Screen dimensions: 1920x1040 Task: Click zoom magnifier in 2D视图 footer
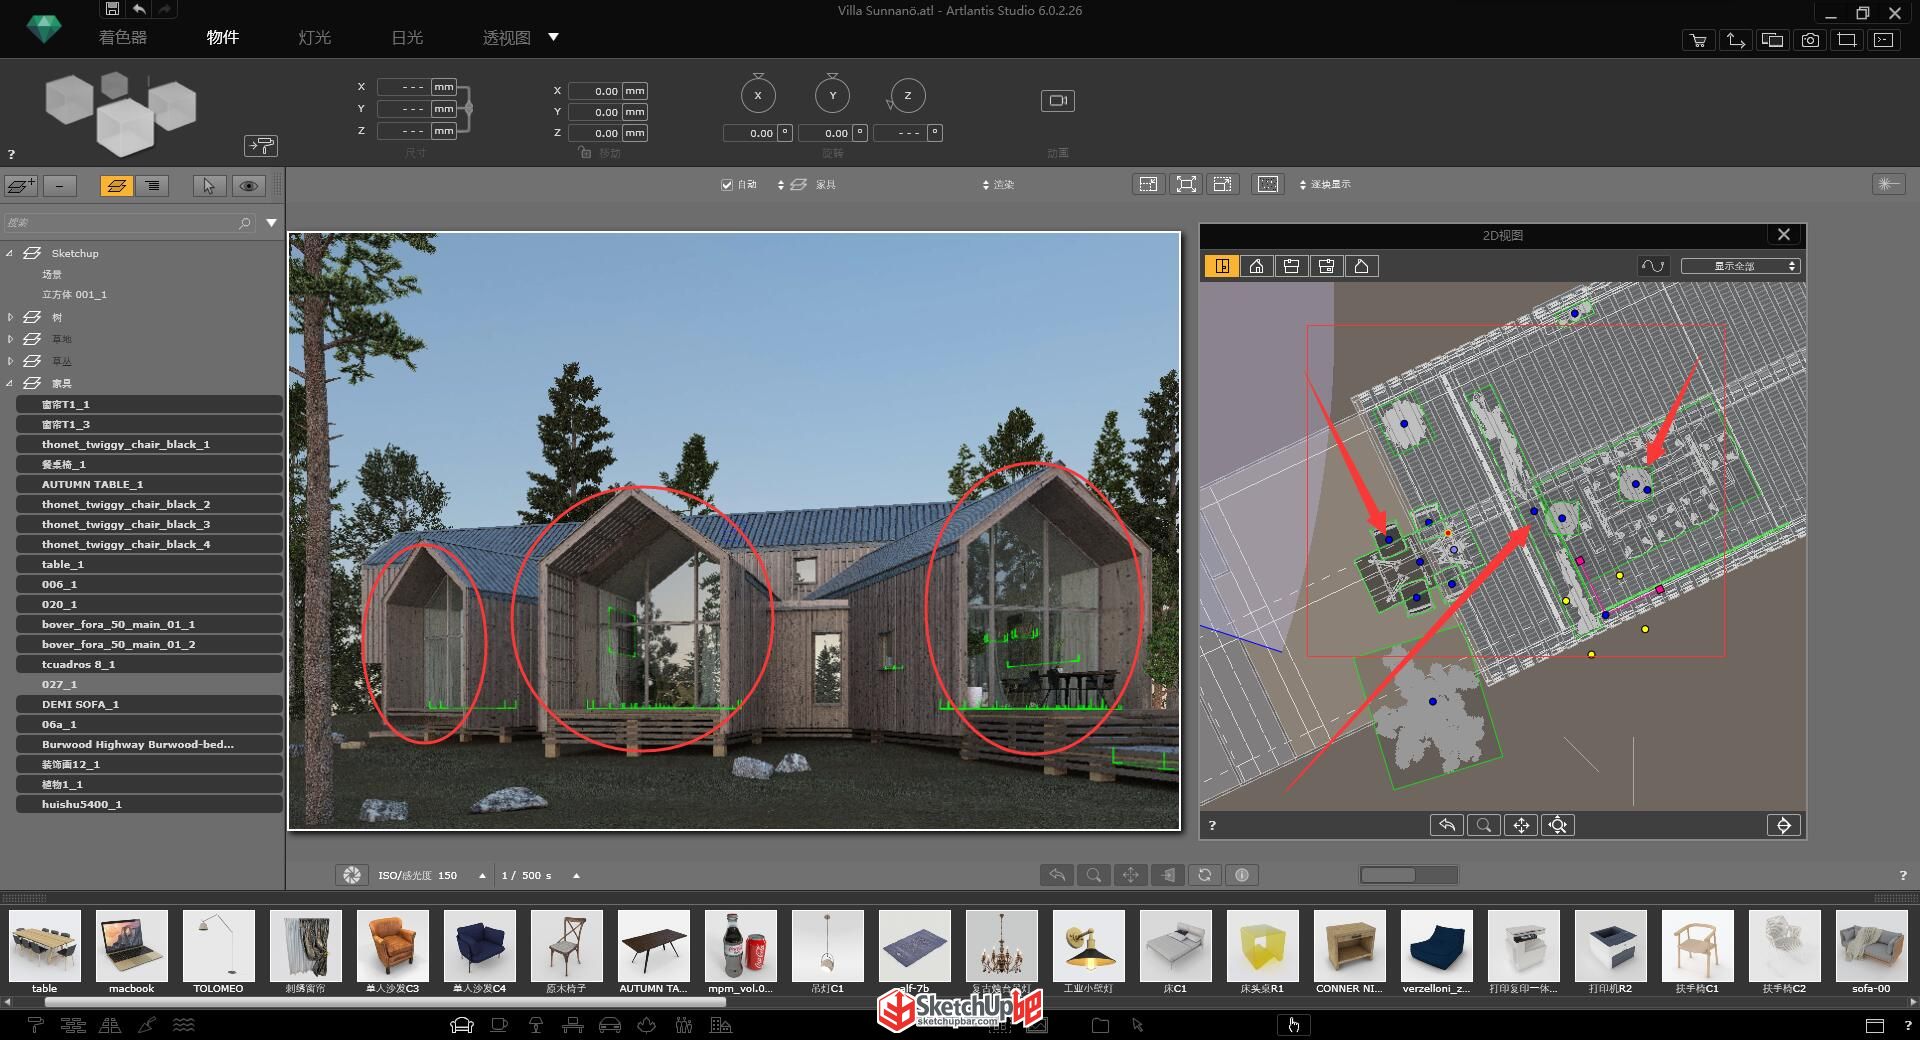point(1484,825)
